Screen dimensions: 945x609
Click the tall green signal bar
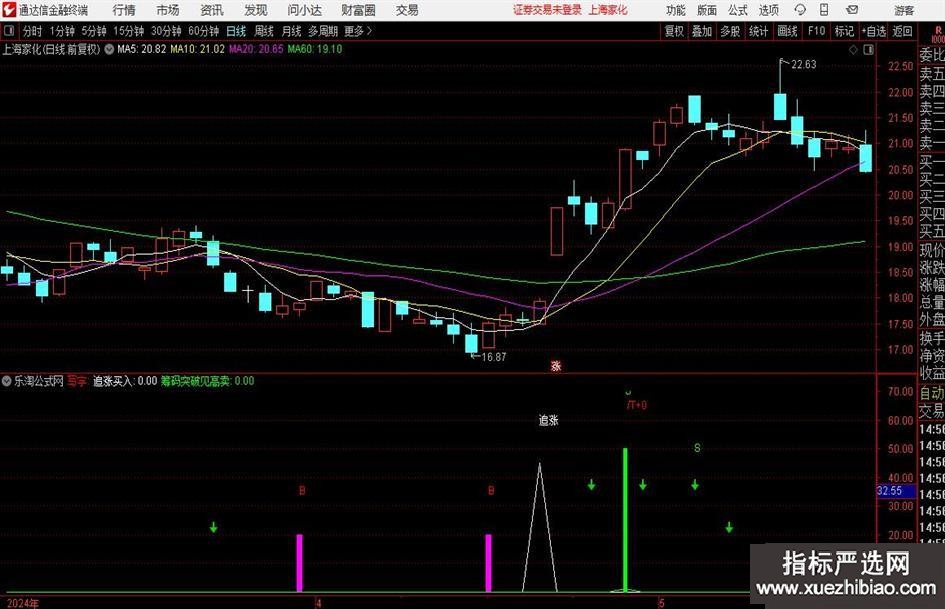[x=626, y=520]
